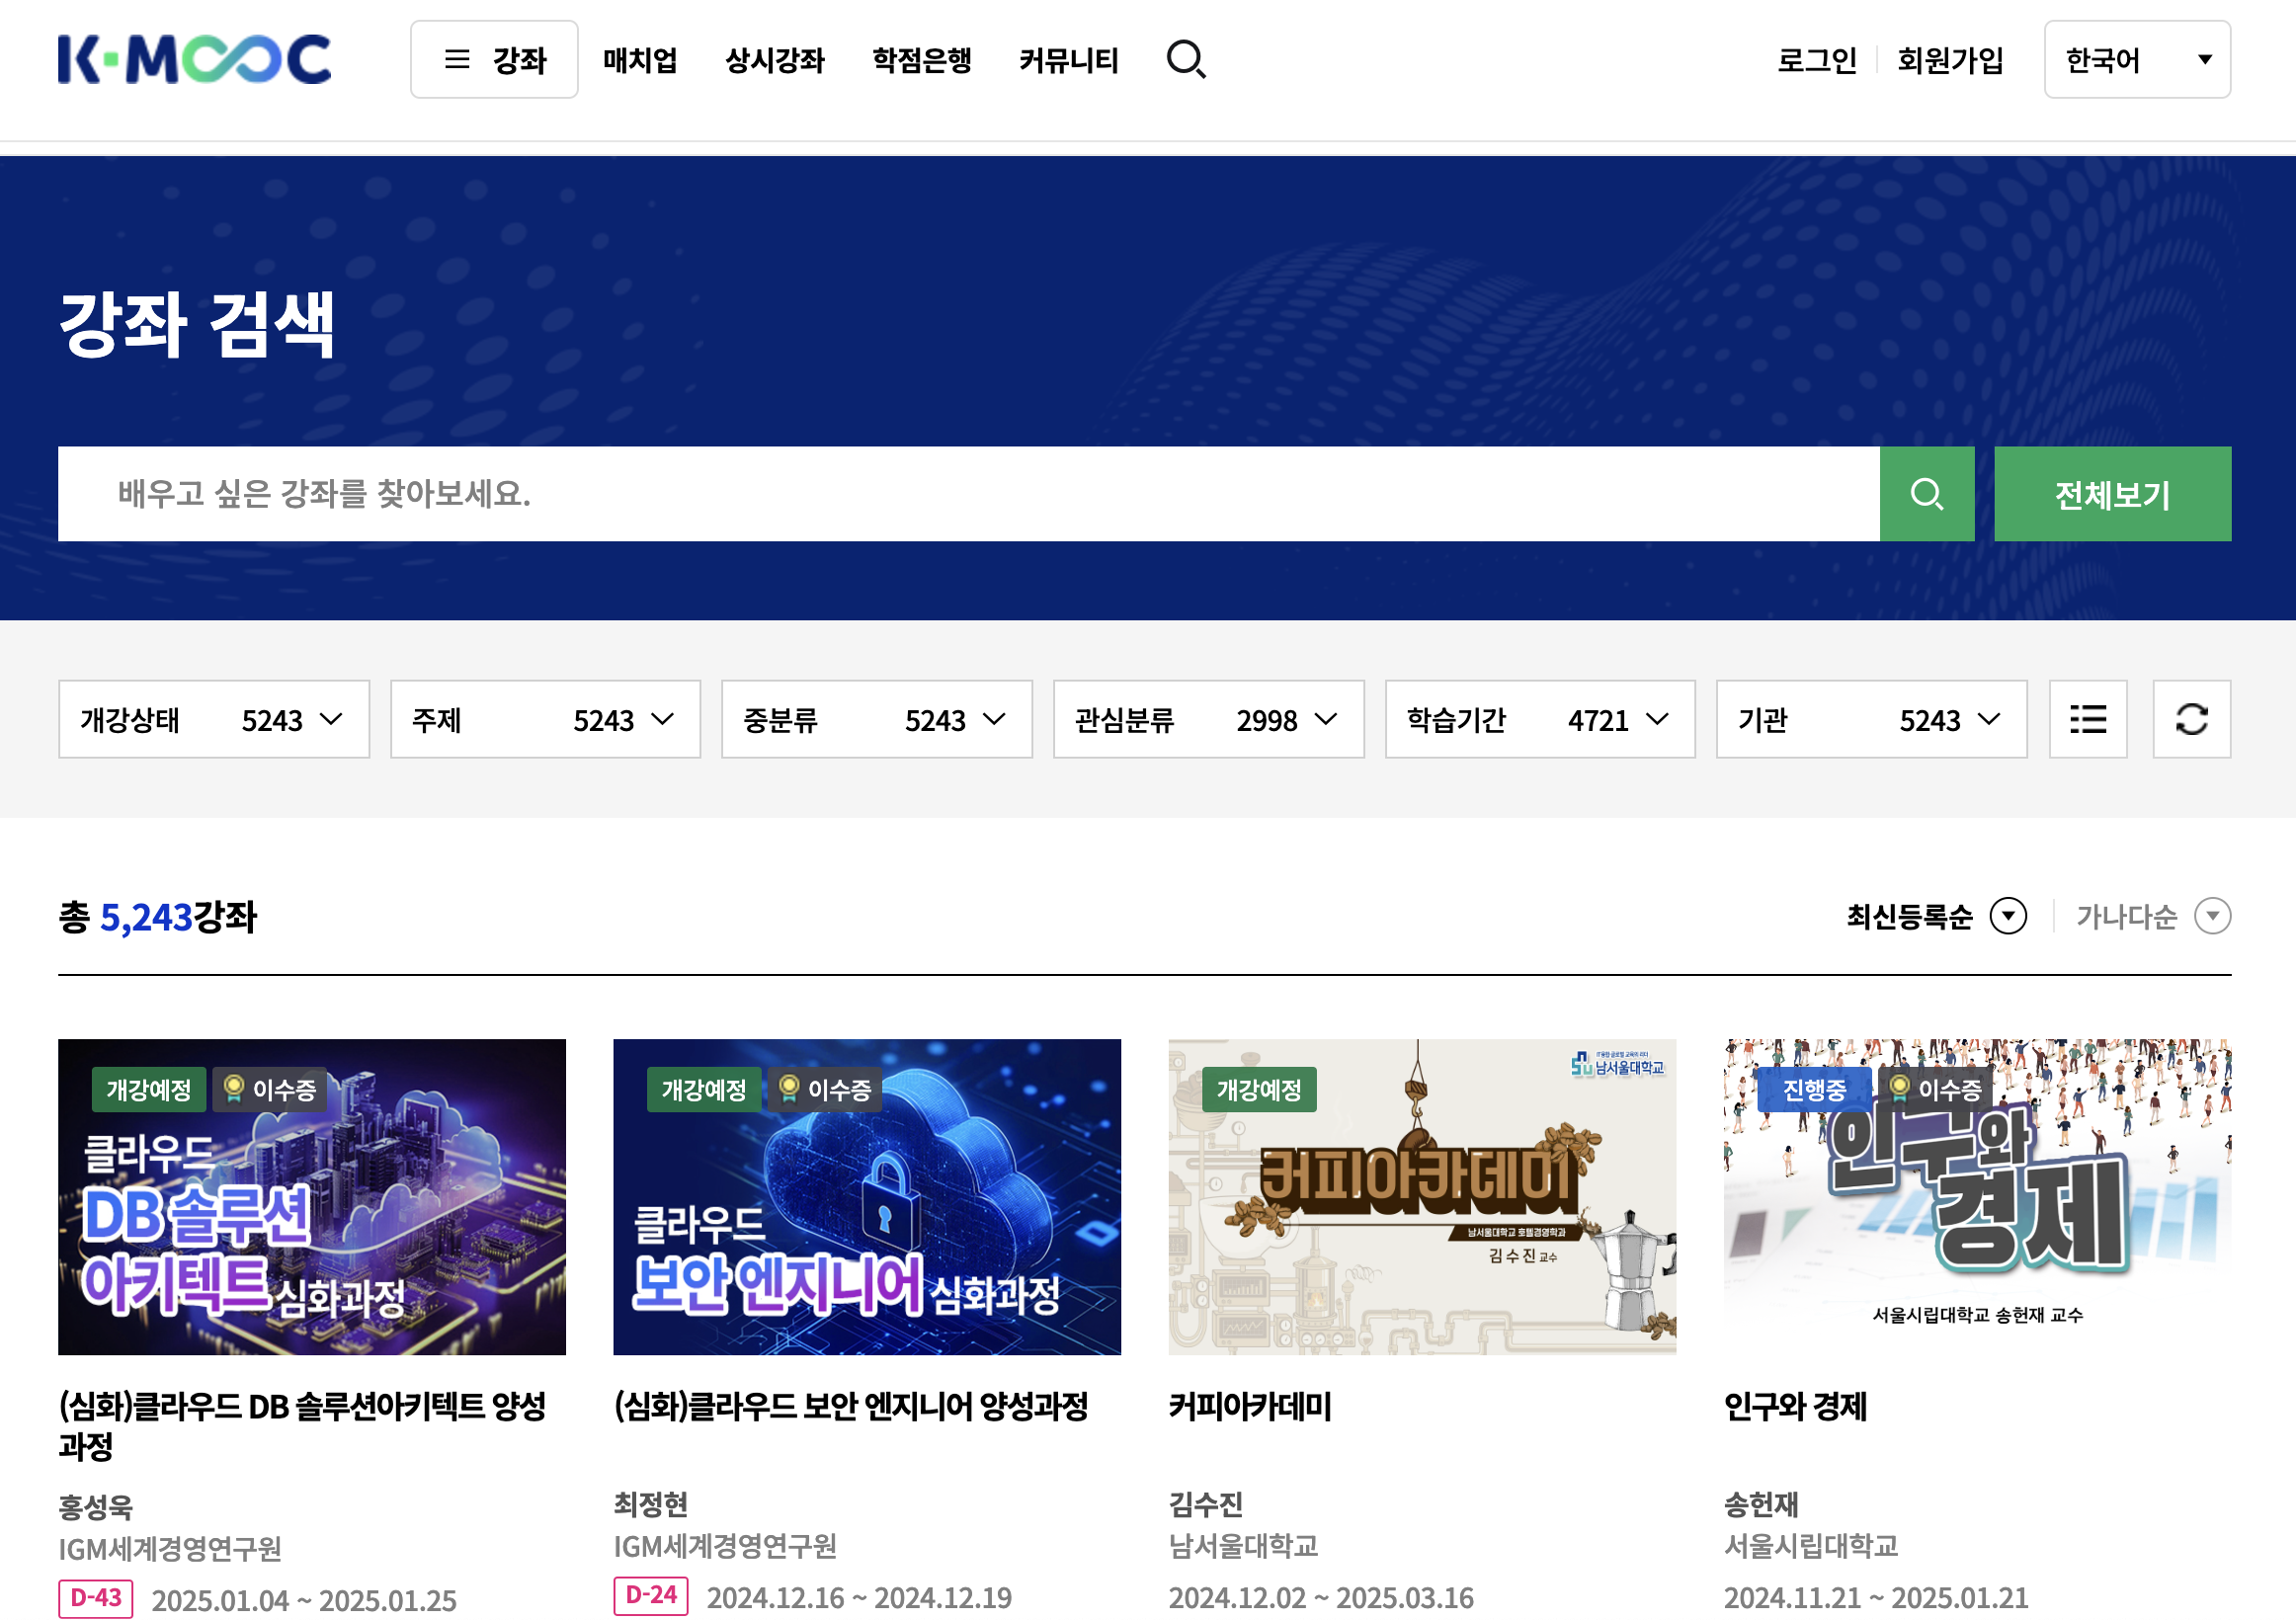2296x1620 pixels.
Task: Expand the 개강상태 filter
Action: (214, 719)
